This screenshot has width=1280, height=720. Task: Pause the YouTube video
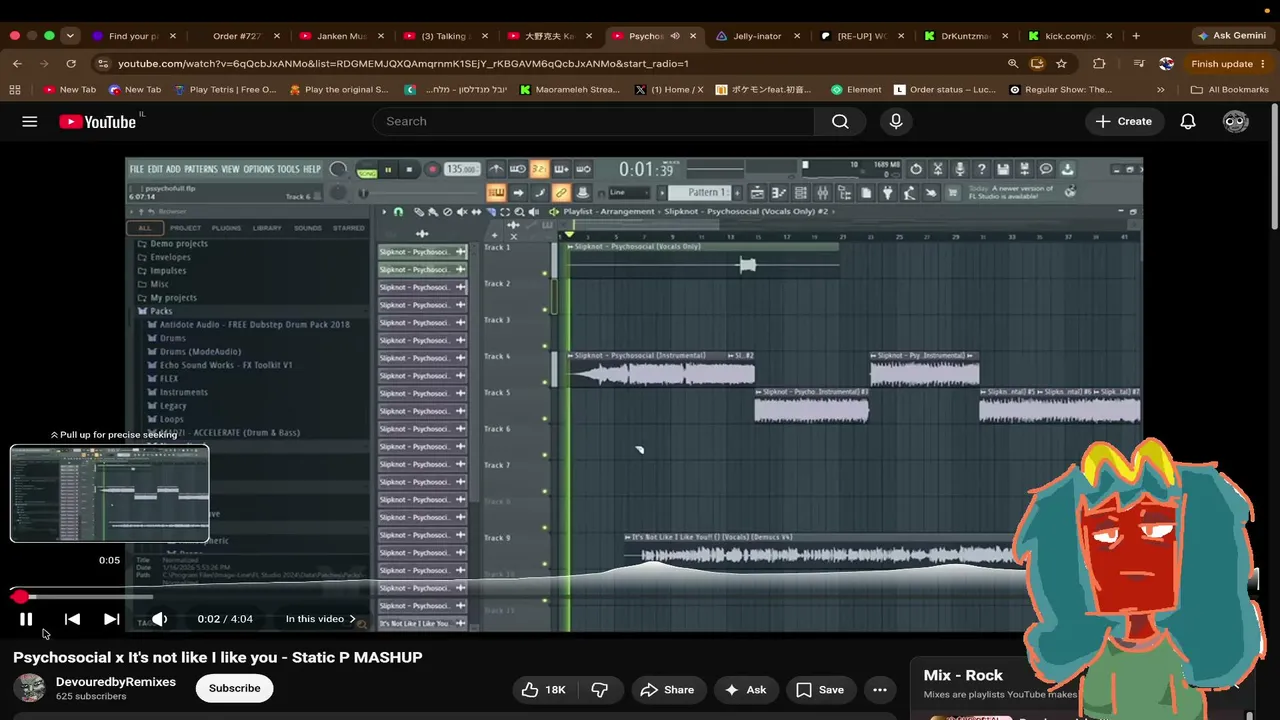tap(26, 619)
